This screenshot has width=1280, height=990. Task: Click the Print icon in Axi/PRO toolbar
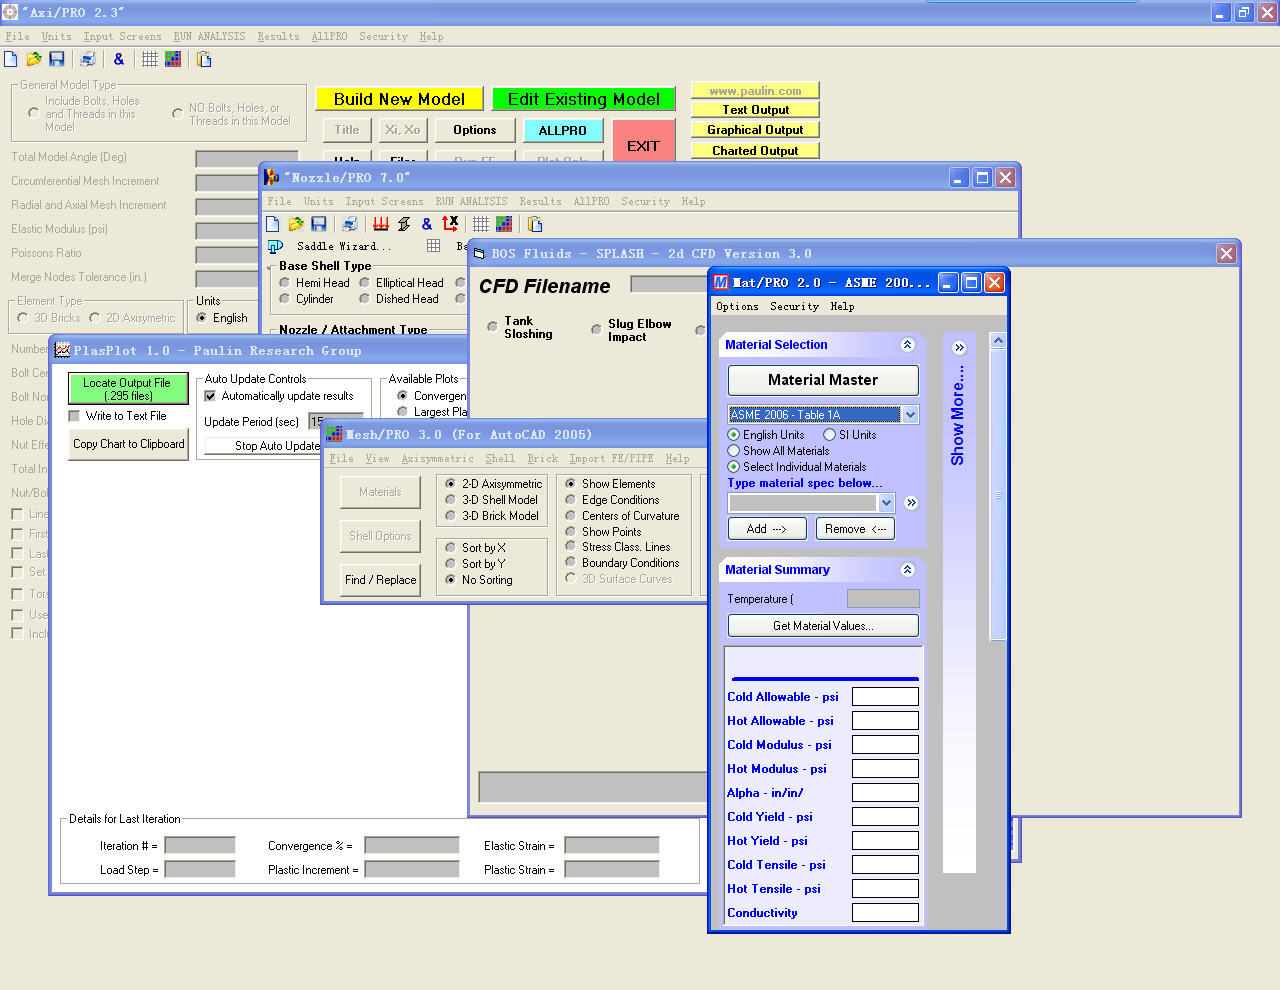tap(88, 59)
